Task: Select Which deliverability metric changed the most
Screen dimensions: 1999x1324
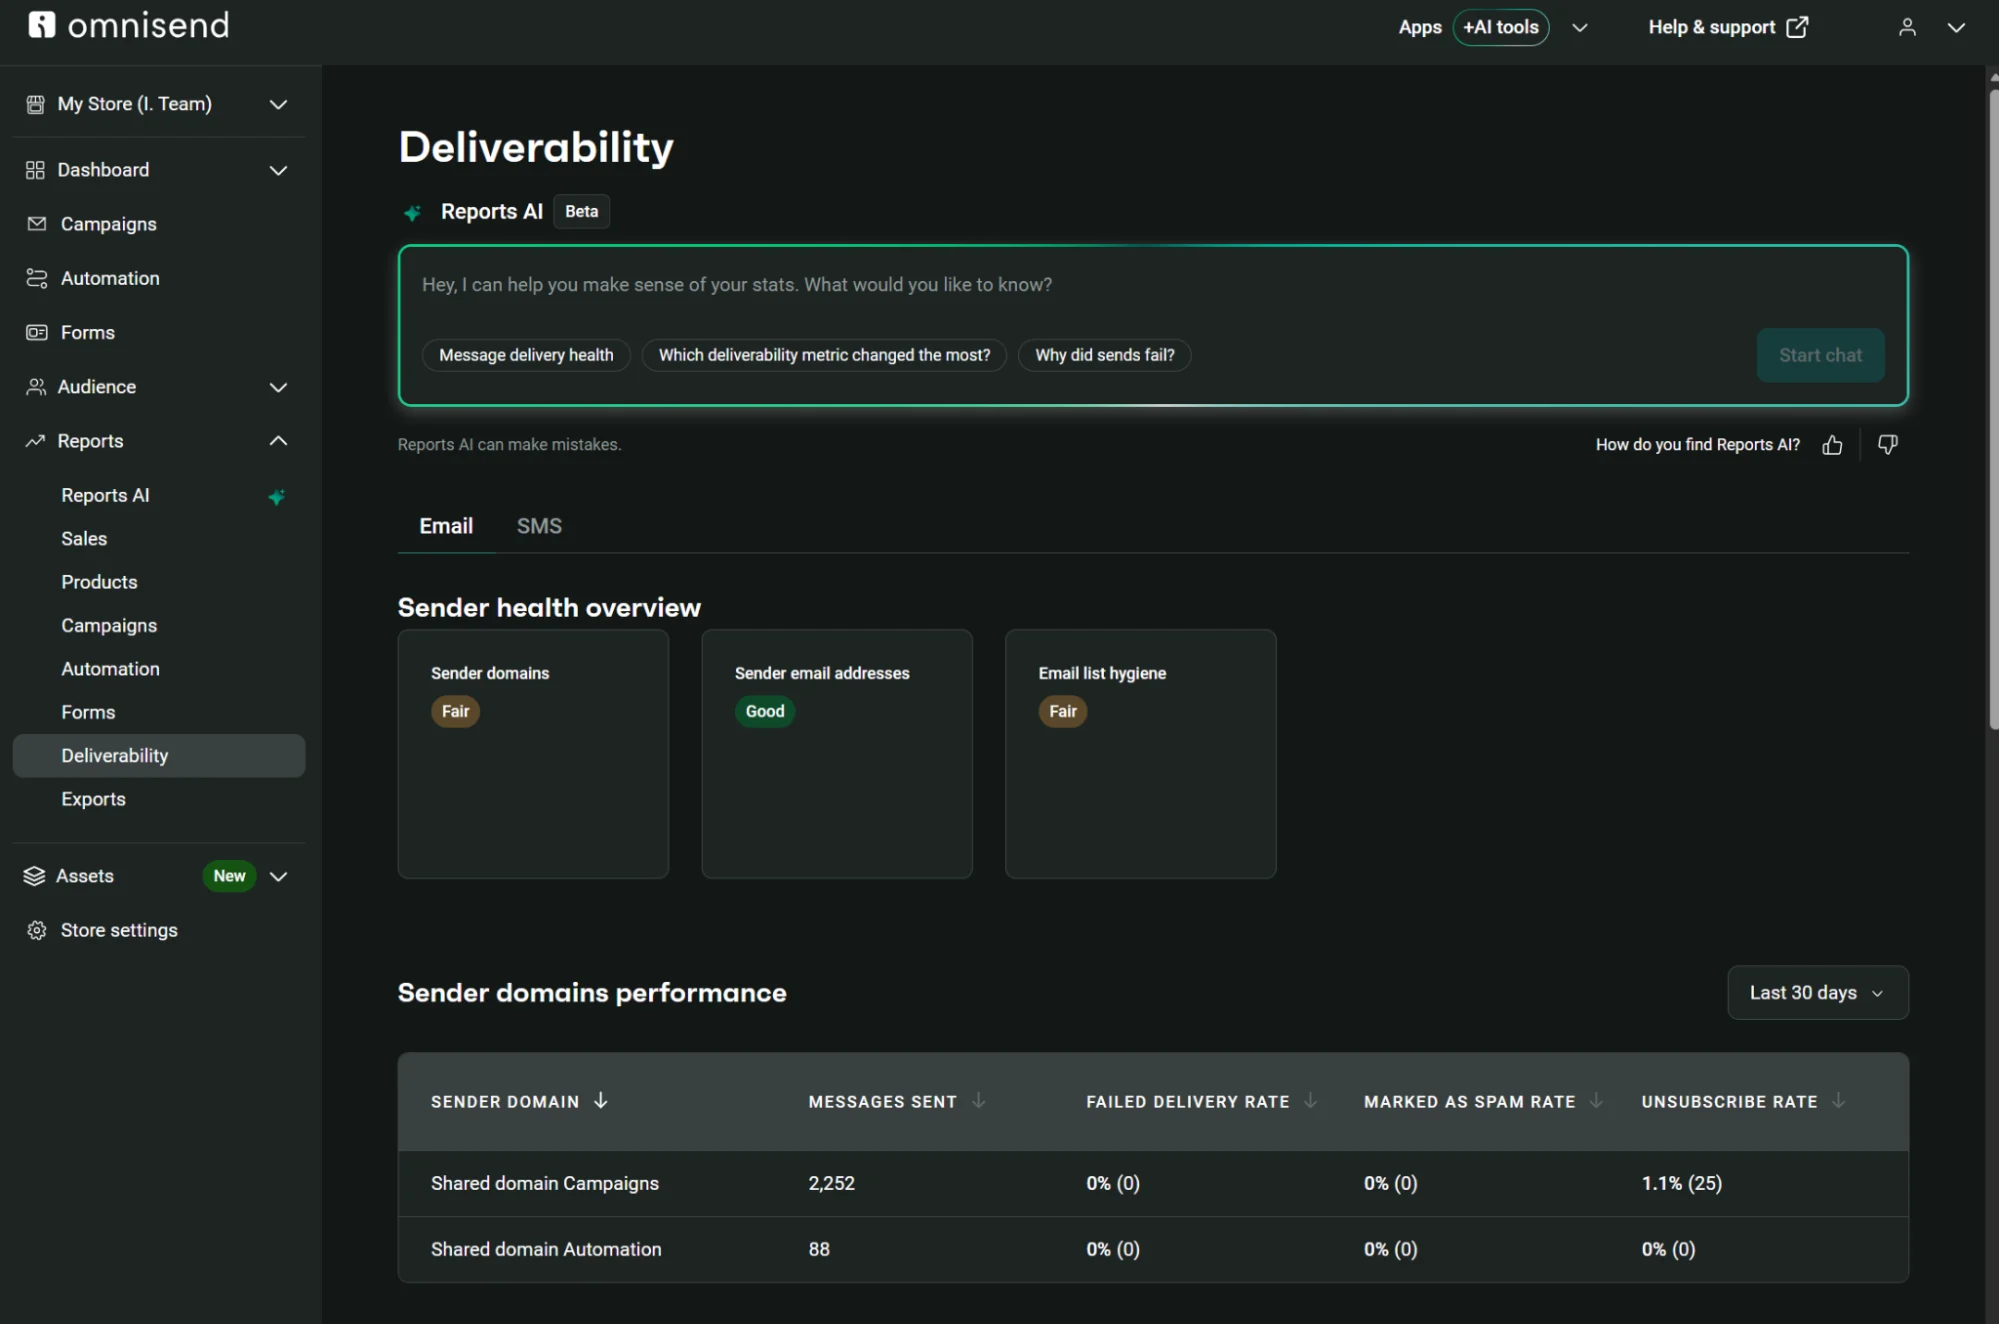Action: 824,355
